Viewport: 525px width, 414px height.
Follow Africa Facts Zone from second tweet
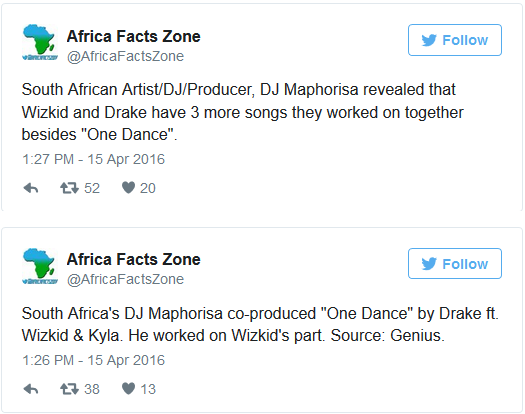point(455,264)
